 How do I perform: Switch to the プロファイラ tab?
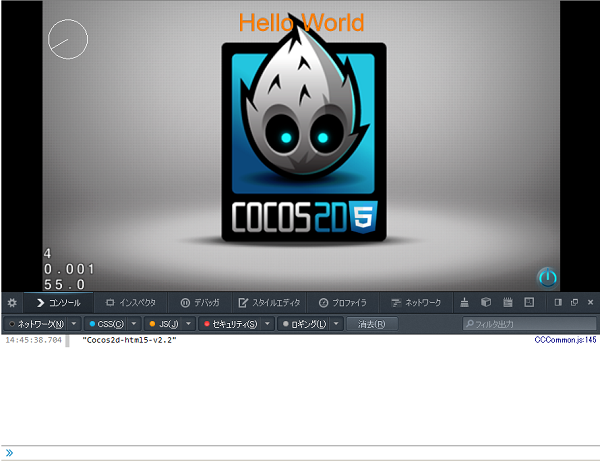[343, 303]
